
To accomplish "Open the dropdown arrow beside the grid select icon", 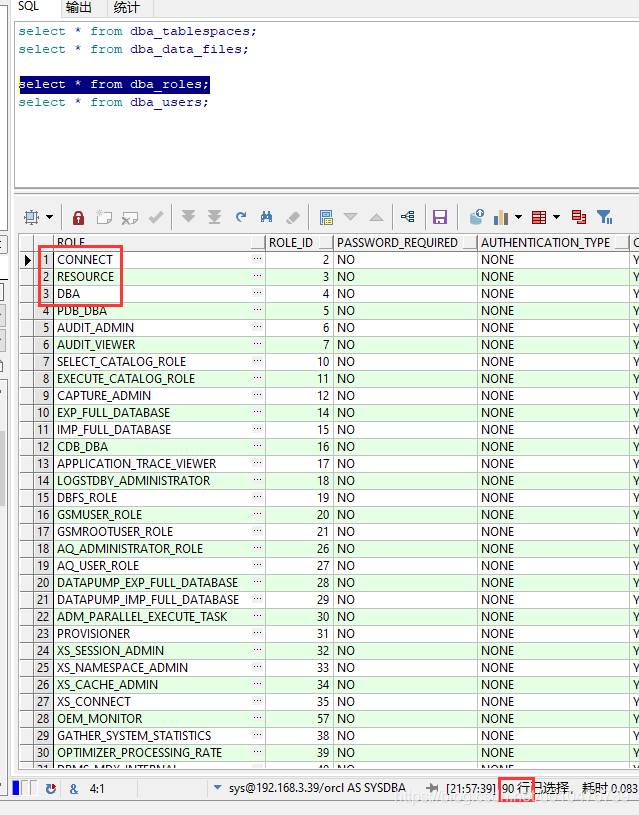I will click(x=49, y=217).
